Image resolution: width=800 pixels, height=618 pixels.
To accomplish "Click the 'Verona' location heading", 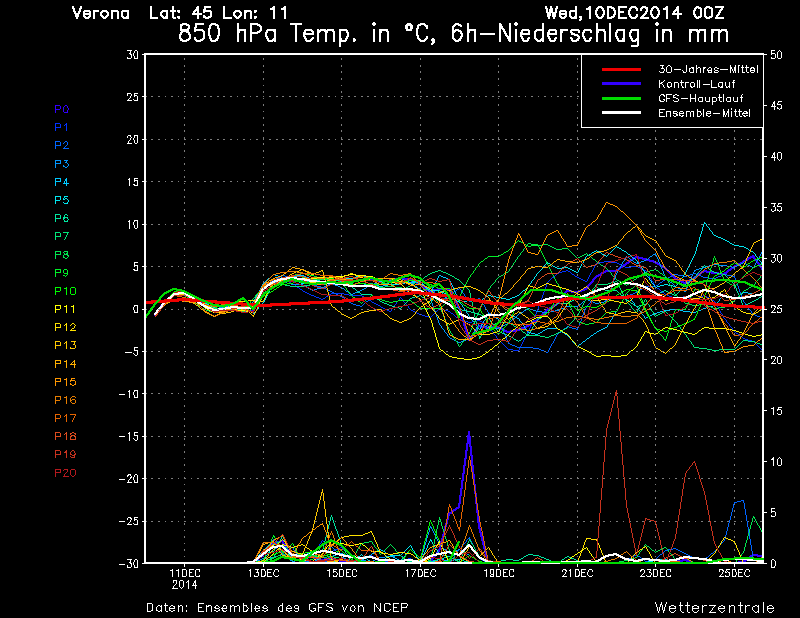I will tap(101, 13).
